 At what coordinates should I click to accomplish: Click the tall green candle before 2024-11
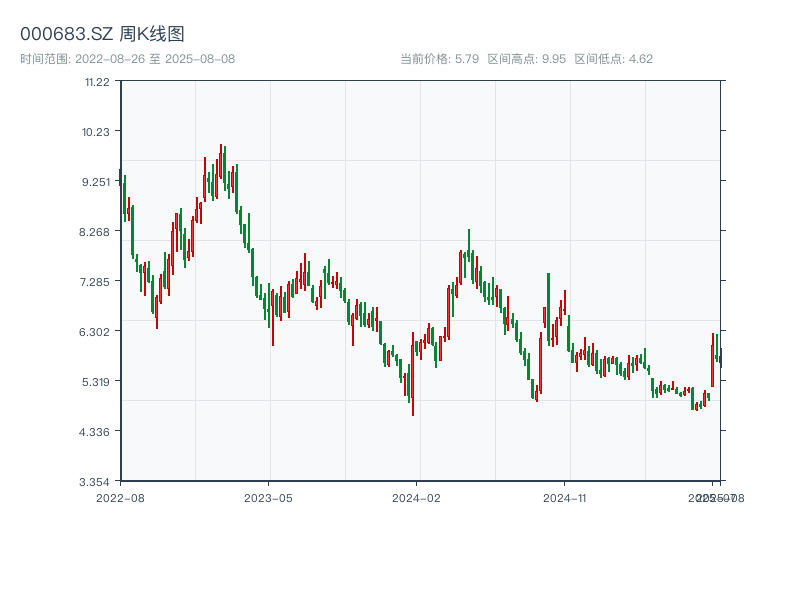coord(548,310)
